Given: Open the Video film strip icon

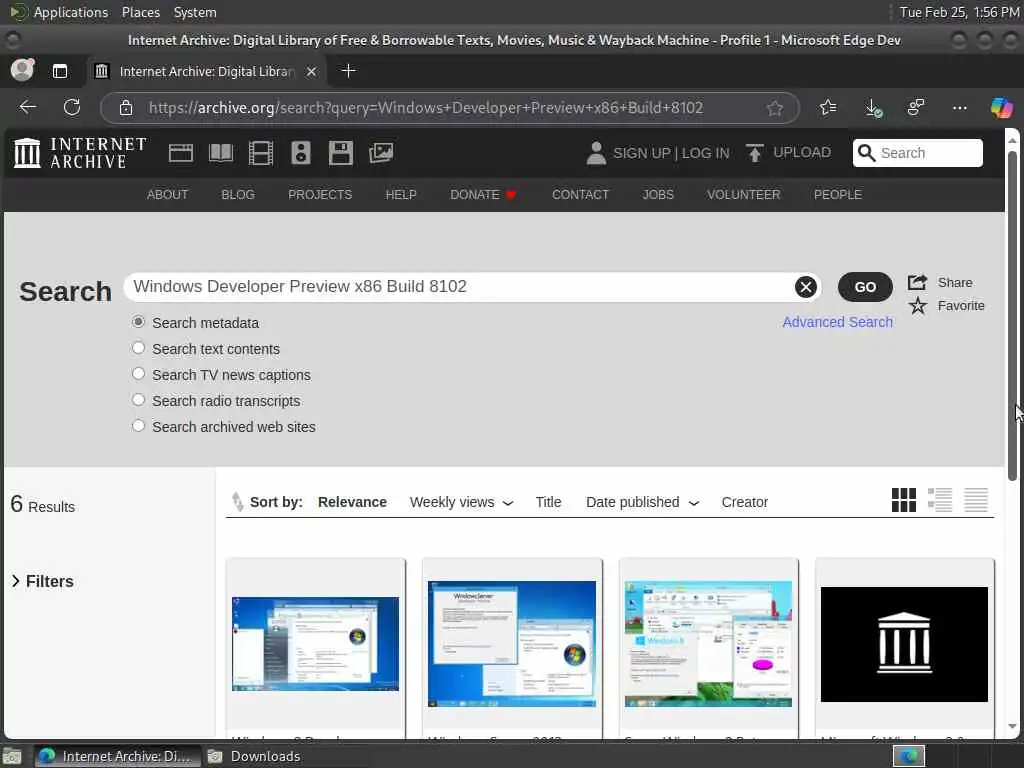Looking at the screenshot, I should click(261, 153).
